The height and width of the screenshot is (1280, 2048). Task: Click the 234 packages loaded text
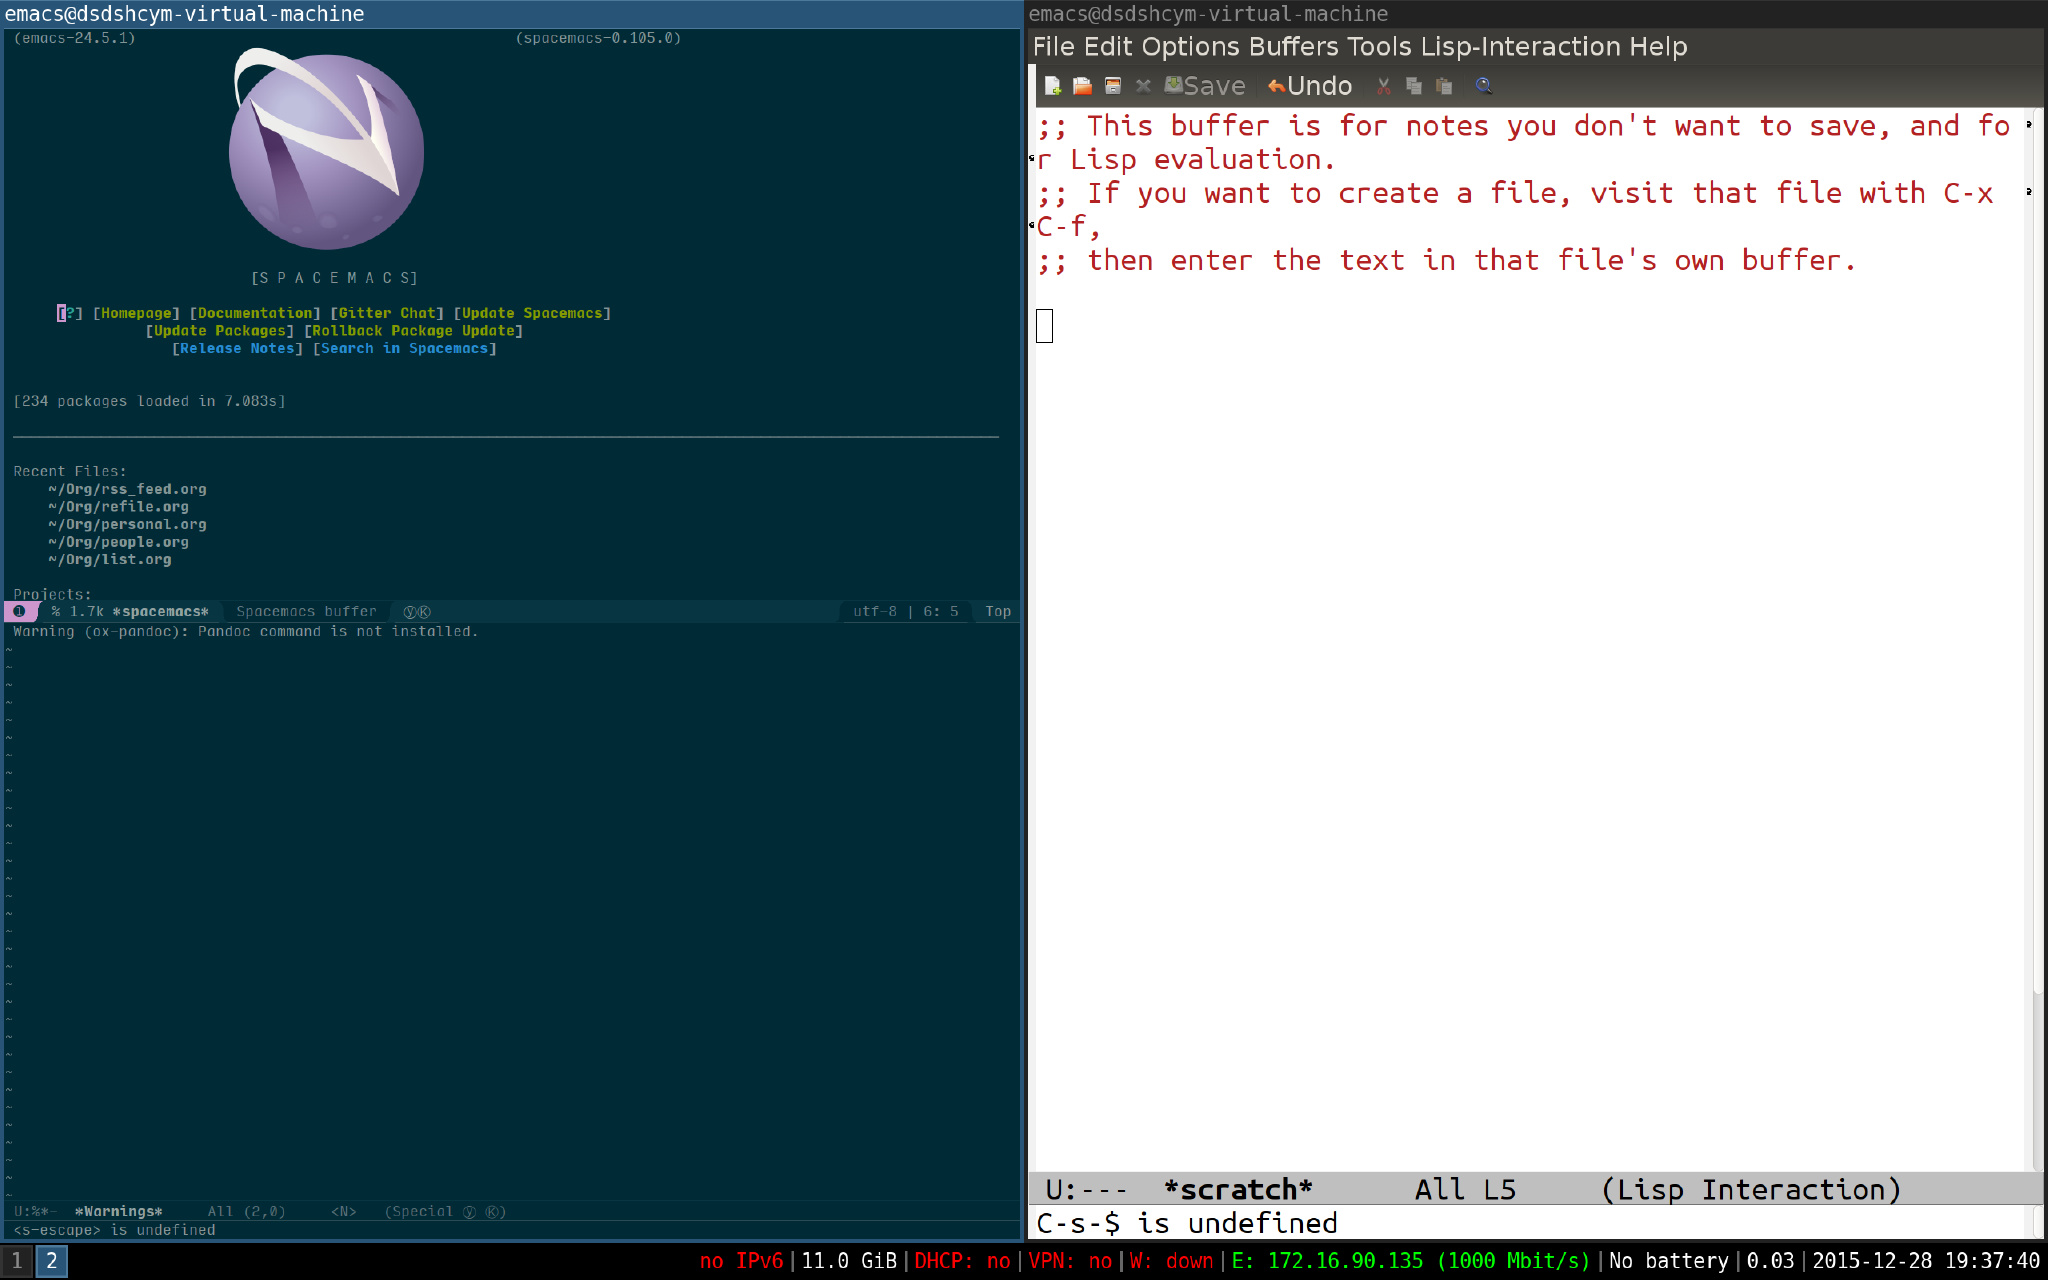(149, 401)
